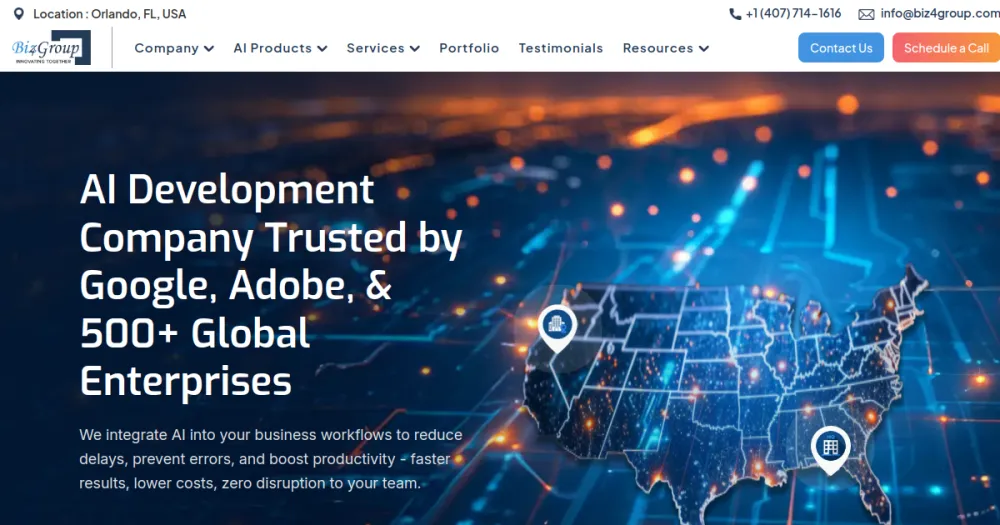This screenshot has height=525, width=1000.
Task: Click the office building map pin on west coast
Action: 557,327
